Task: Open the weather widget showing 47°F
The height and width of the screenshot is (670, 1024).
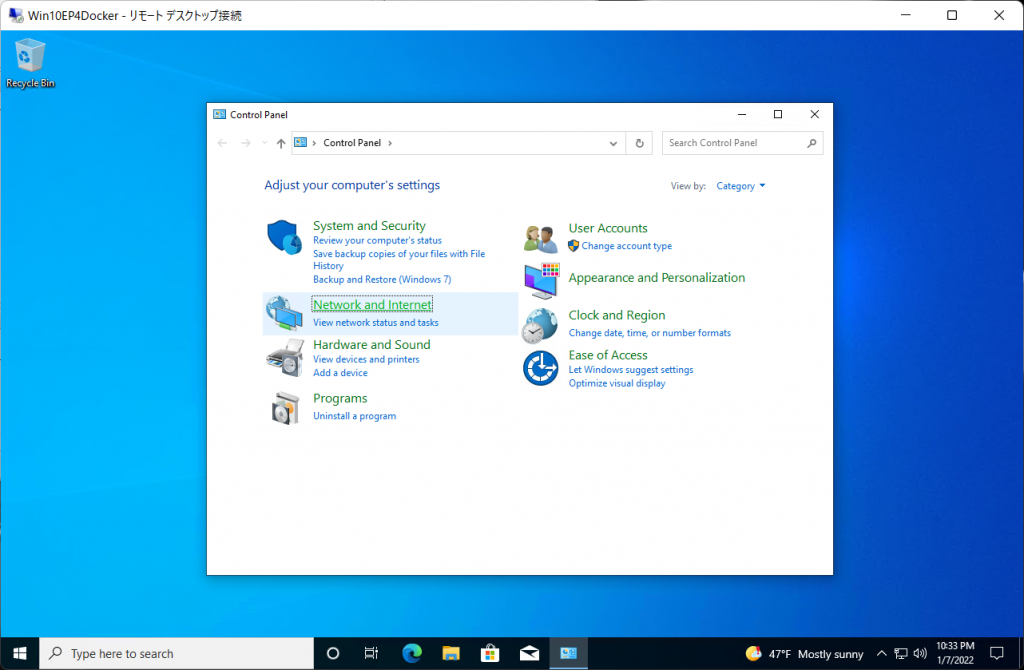Action: [x=804, y=653]
